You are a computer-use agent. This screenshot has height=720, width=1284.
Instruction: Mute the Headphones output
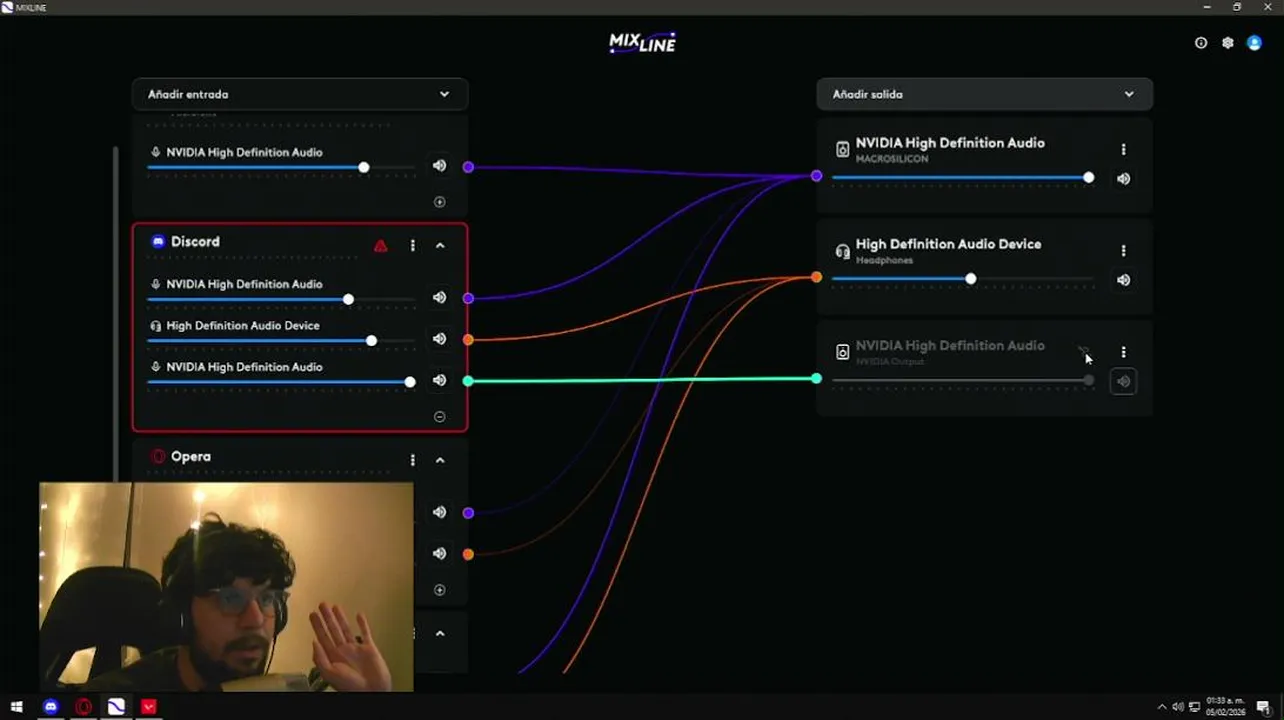tap(1123, 280)
